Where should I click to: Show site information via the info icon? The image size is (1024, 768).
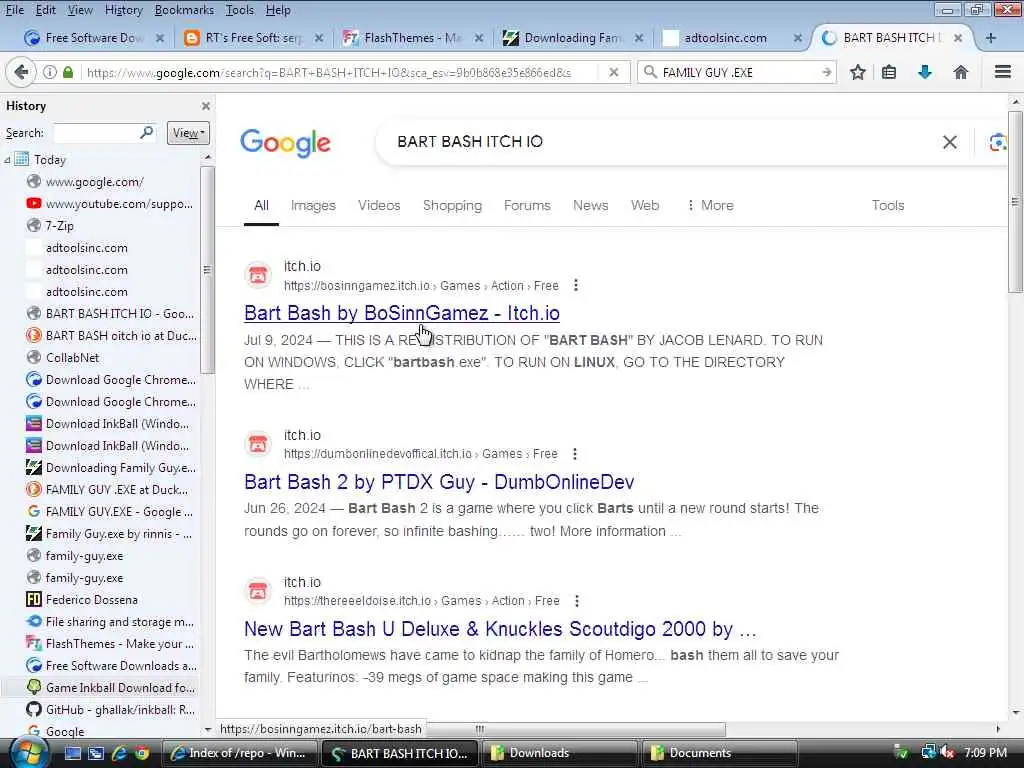coord(50,72)
